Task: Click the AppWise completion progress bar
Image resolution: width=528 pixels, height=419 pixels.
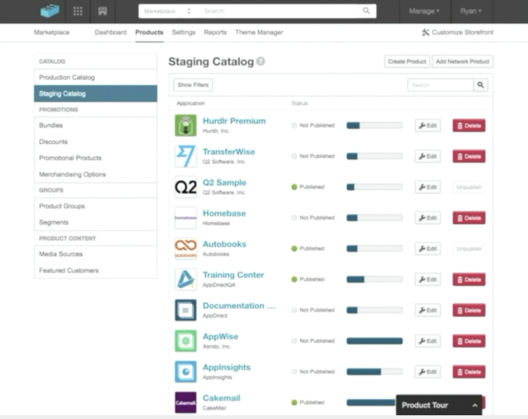Action: tap(374, 341)
